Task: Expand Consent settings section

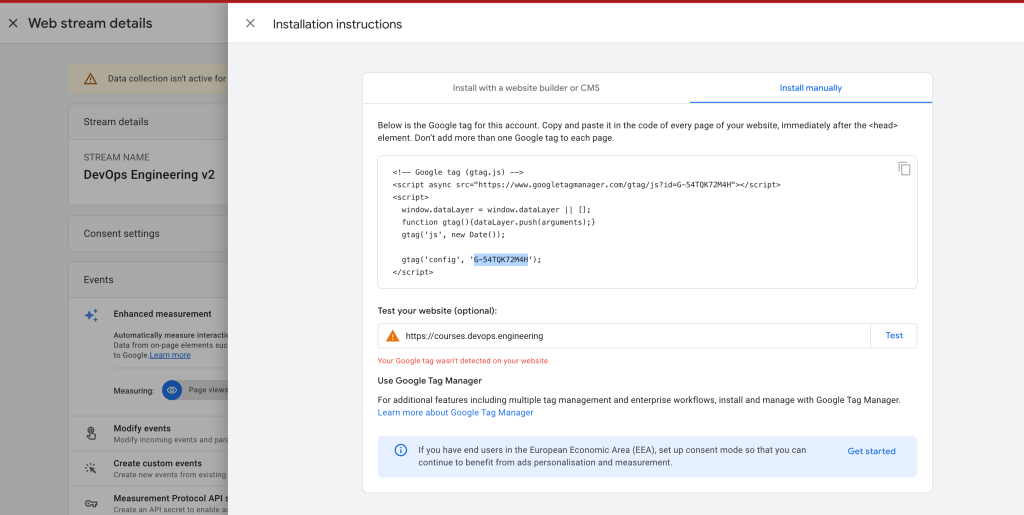Action: click(x=148, y=233)
